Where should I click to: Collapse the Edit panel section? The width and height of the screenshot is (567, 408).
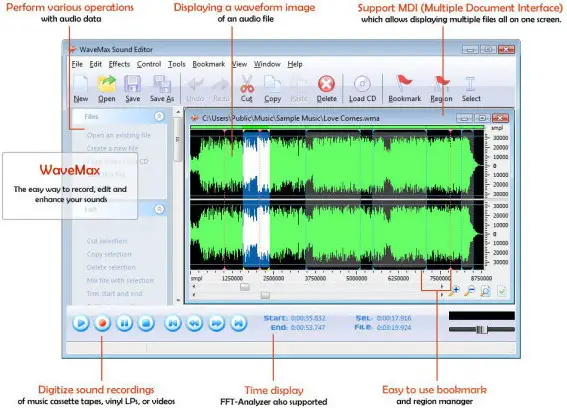[159, 209]
